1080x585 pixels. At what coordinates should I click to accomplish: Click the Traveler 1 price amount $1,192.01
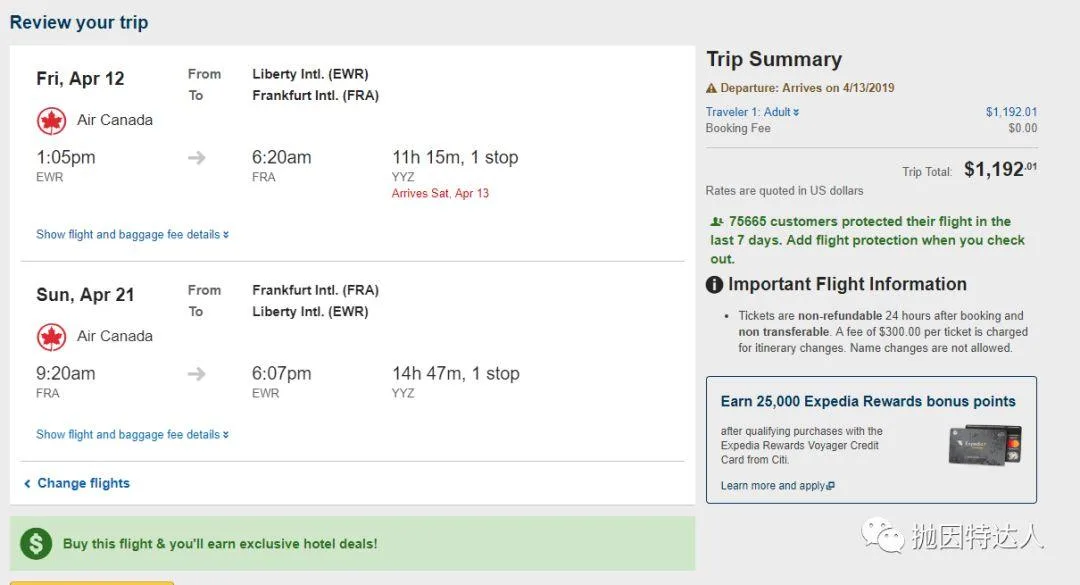(1011, 112)
